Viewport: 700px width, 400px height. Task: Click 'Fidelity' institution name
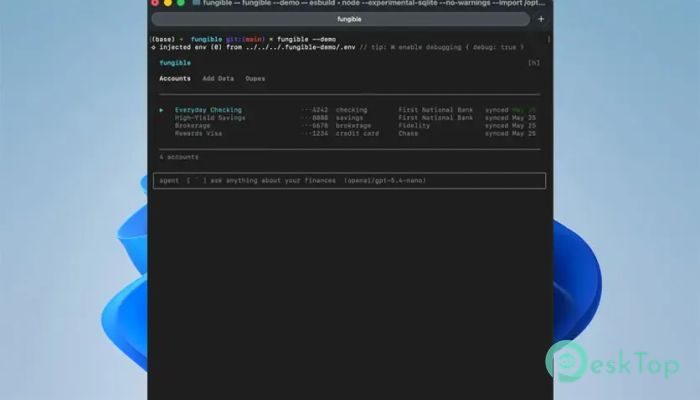(414, 126)
